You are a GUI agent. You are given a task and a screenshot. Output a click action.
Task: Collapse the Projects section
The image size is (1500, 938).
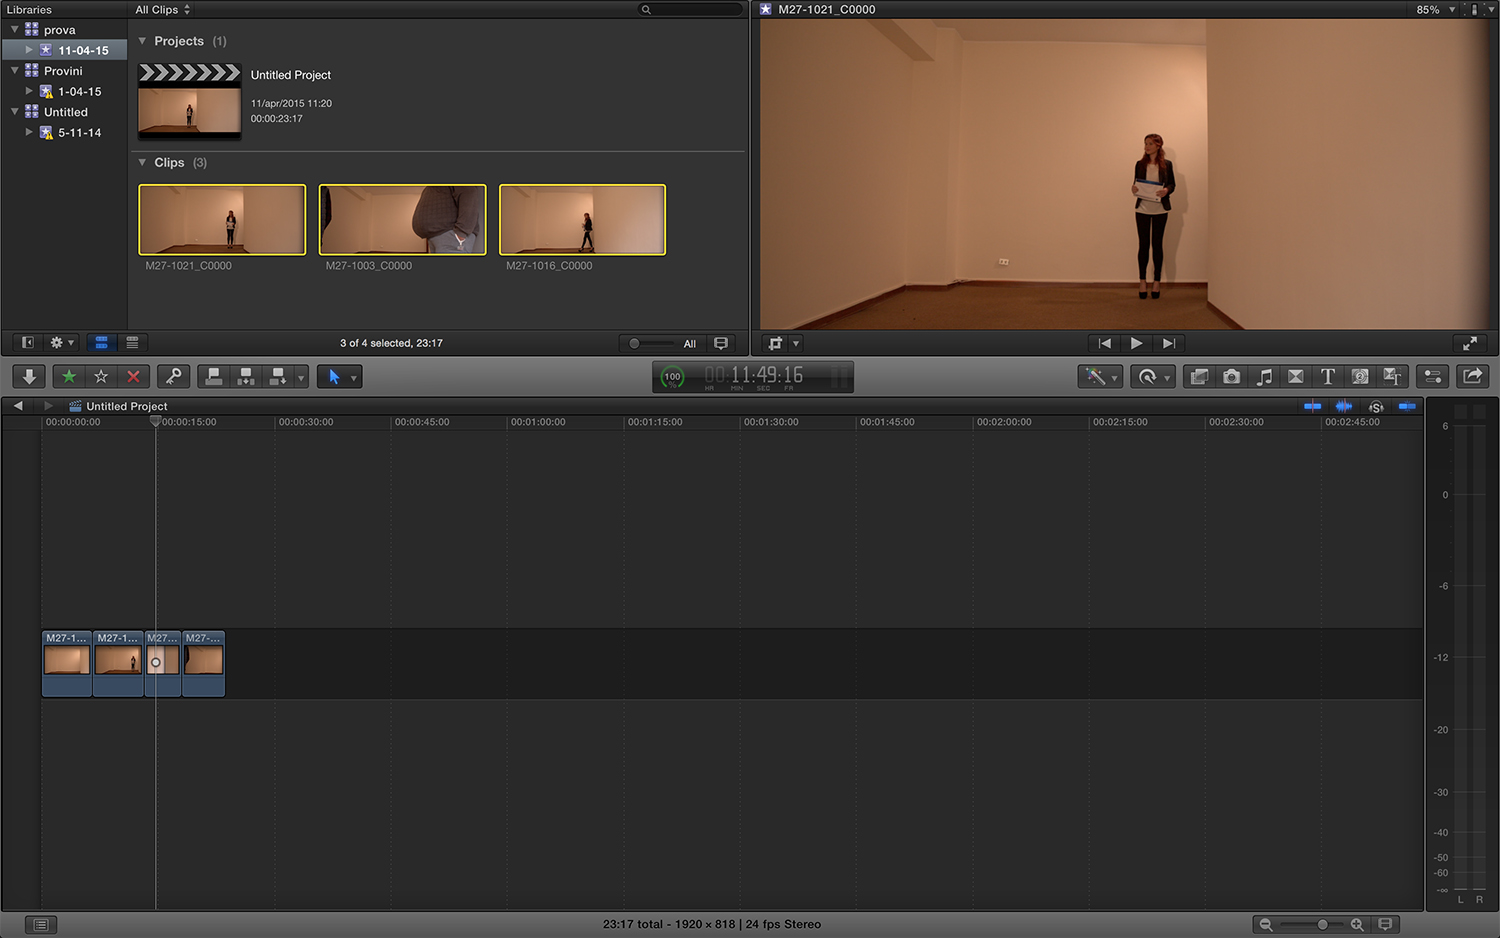[142, 41]
